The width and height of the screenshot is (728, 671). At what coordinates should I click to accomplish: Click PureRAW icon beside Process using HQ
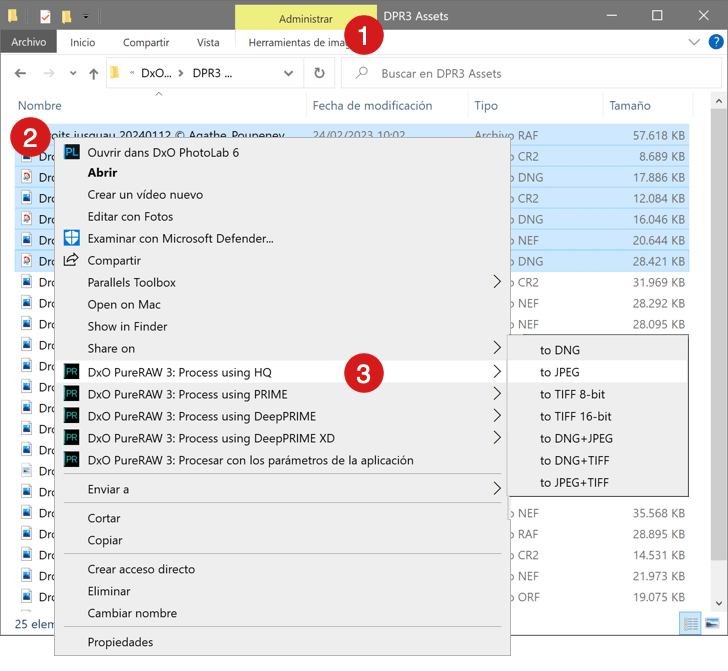point(72,371)
